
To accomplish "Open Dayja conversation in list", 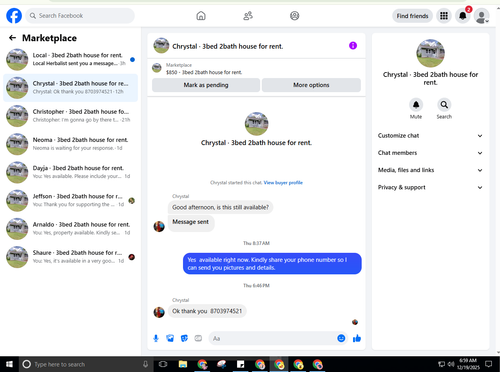I will 70,172.
